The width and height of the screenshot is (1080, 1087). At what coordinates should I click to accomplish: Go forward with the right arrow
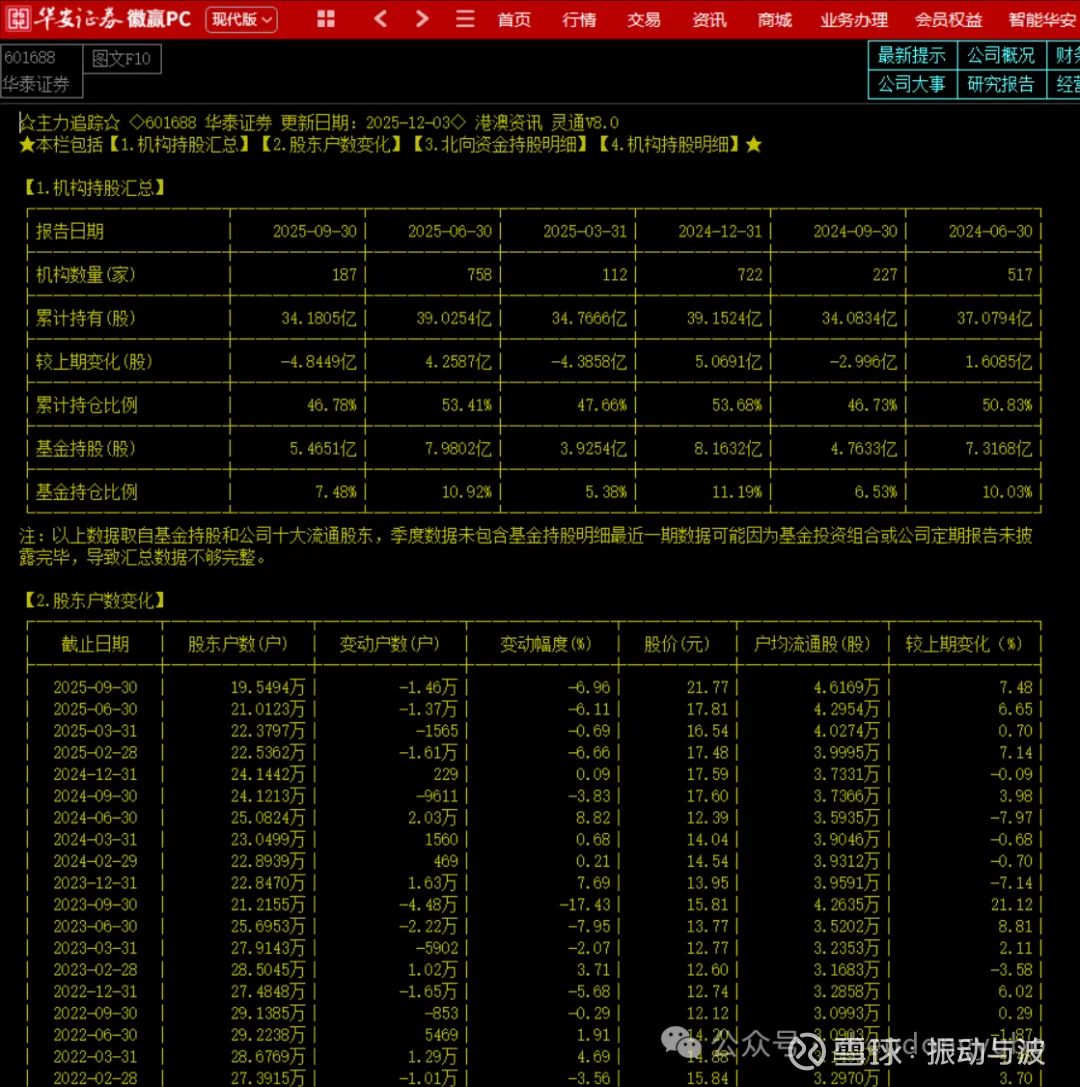coord(422,19)
